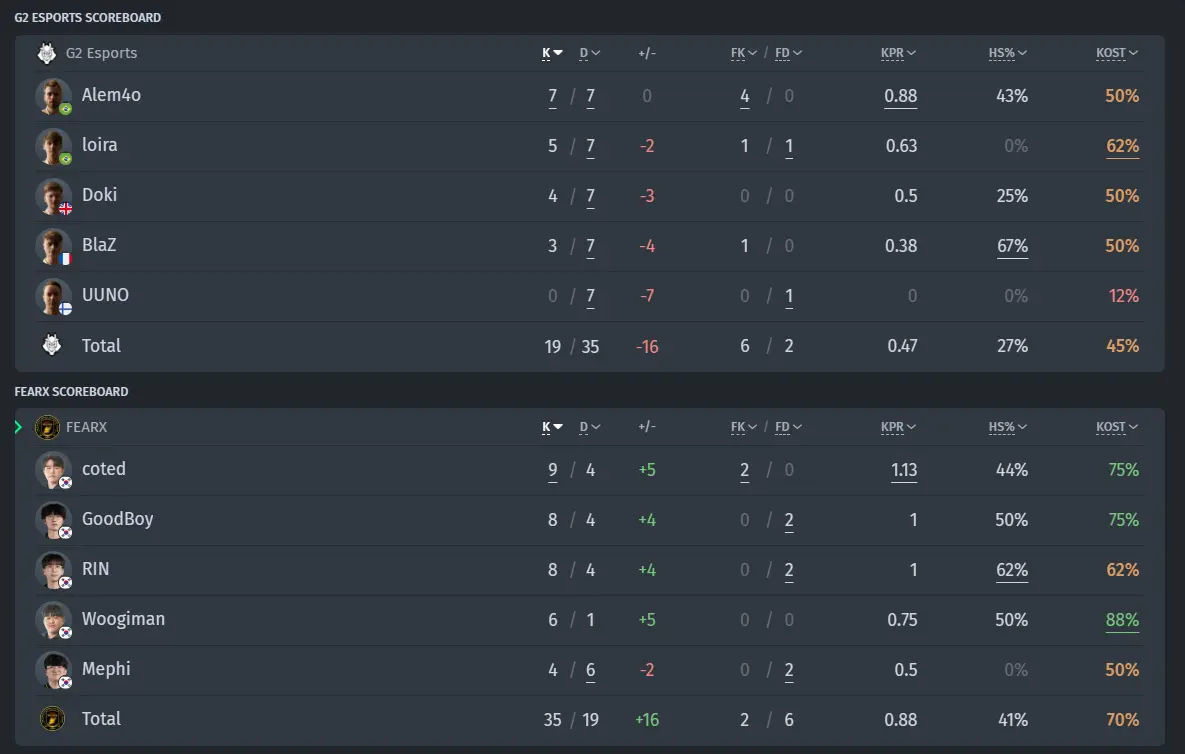Click Woogiman's player avatar
The width and height of the screenshot is (1185, 754).
(54, 620)
